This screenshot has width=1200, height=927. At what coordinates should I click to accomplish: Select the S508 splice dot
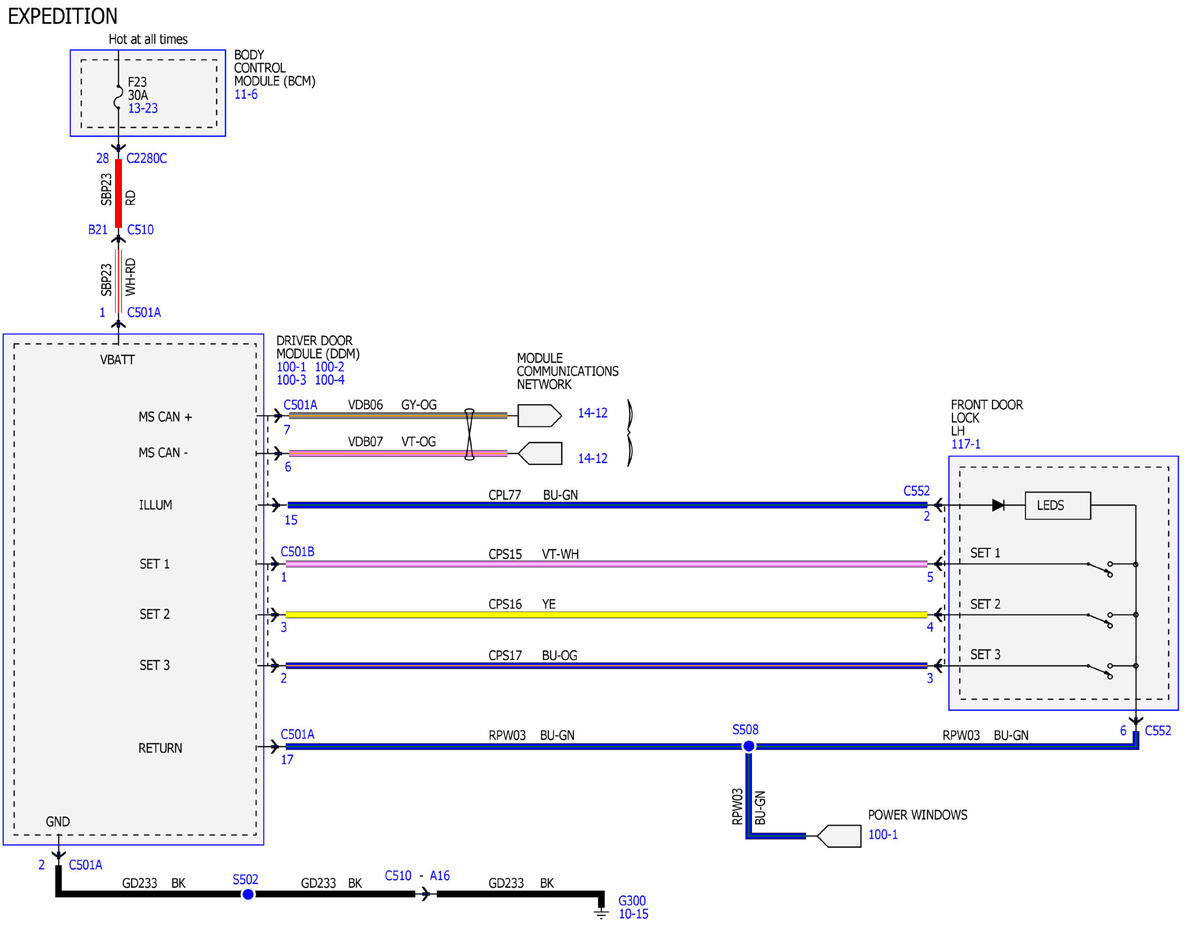coord(748,746)
